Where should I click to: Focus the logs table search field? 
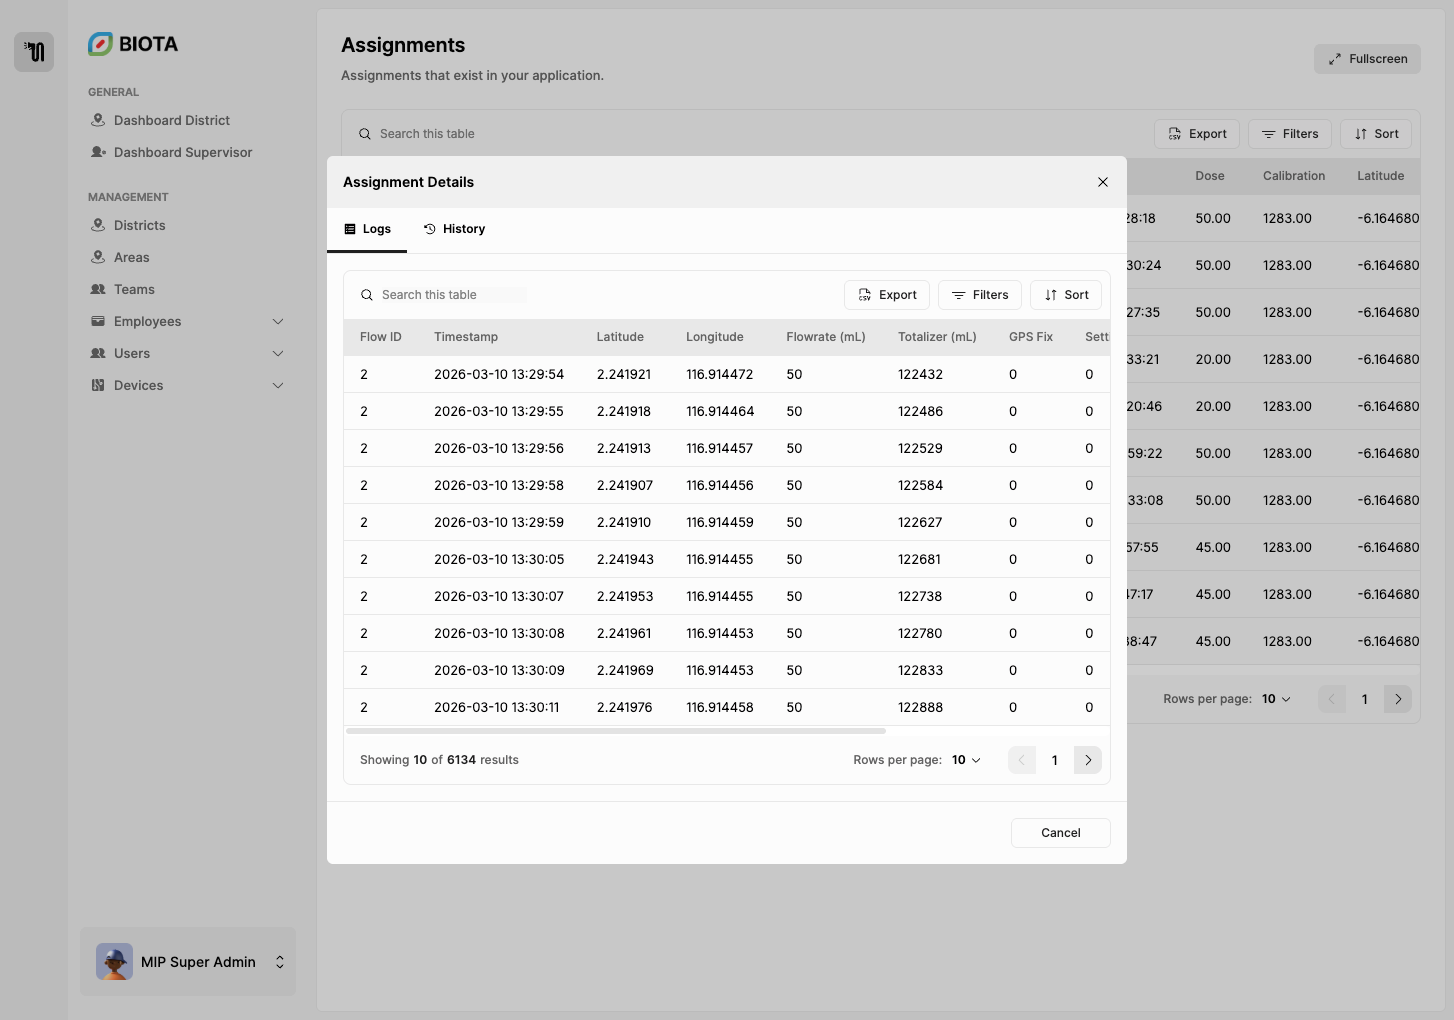point(452,295)
